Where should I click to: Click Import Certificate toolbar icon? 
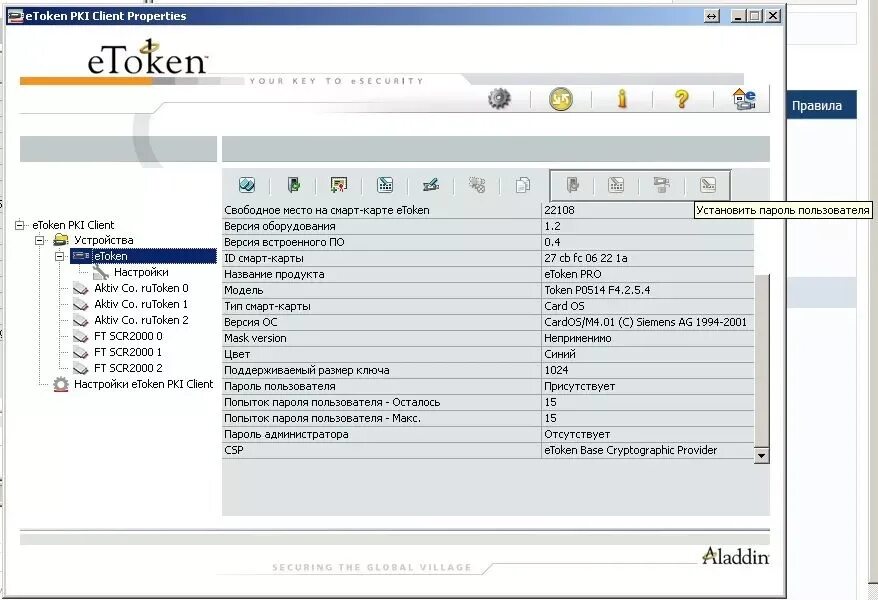[339, 185]
